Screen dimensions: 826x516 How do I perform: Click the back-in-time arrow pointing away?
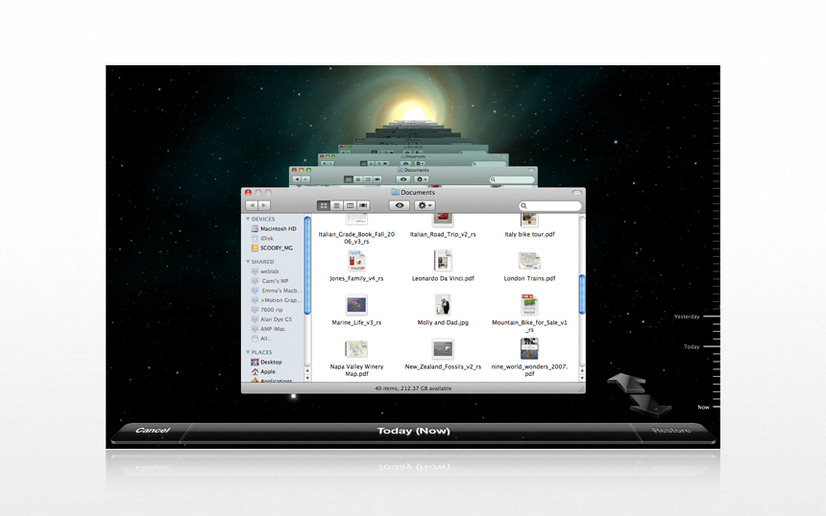627,382
